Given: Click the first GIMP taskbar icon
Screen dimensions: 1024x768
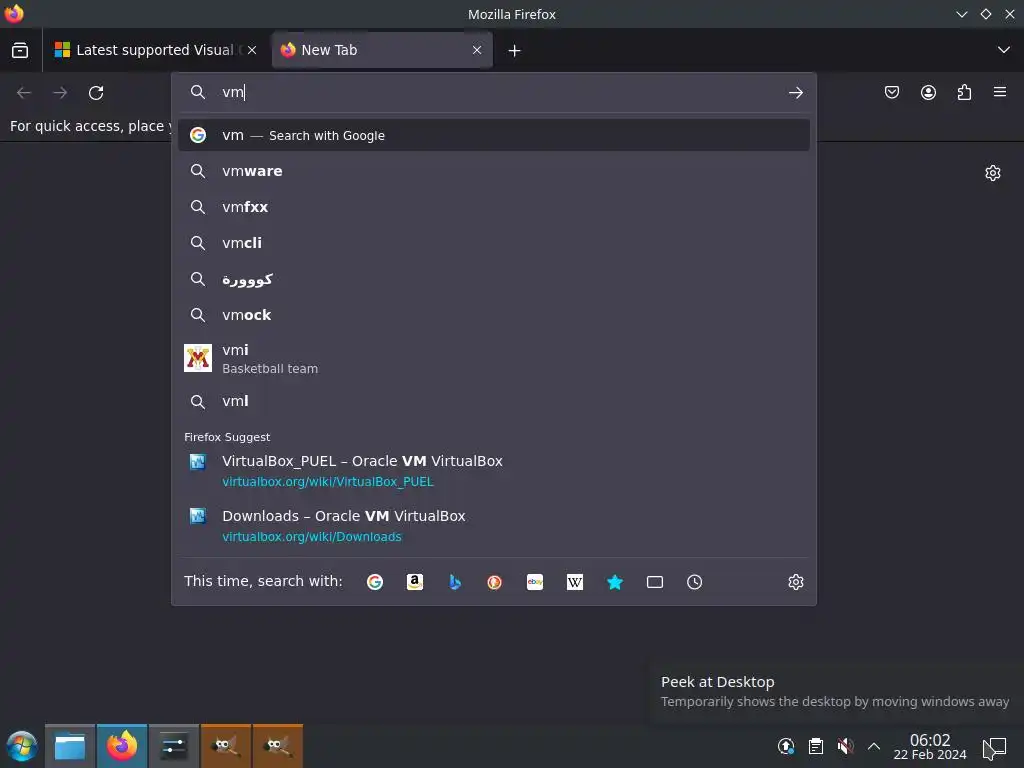Looking at the screenshot, I should click(226, 746).
